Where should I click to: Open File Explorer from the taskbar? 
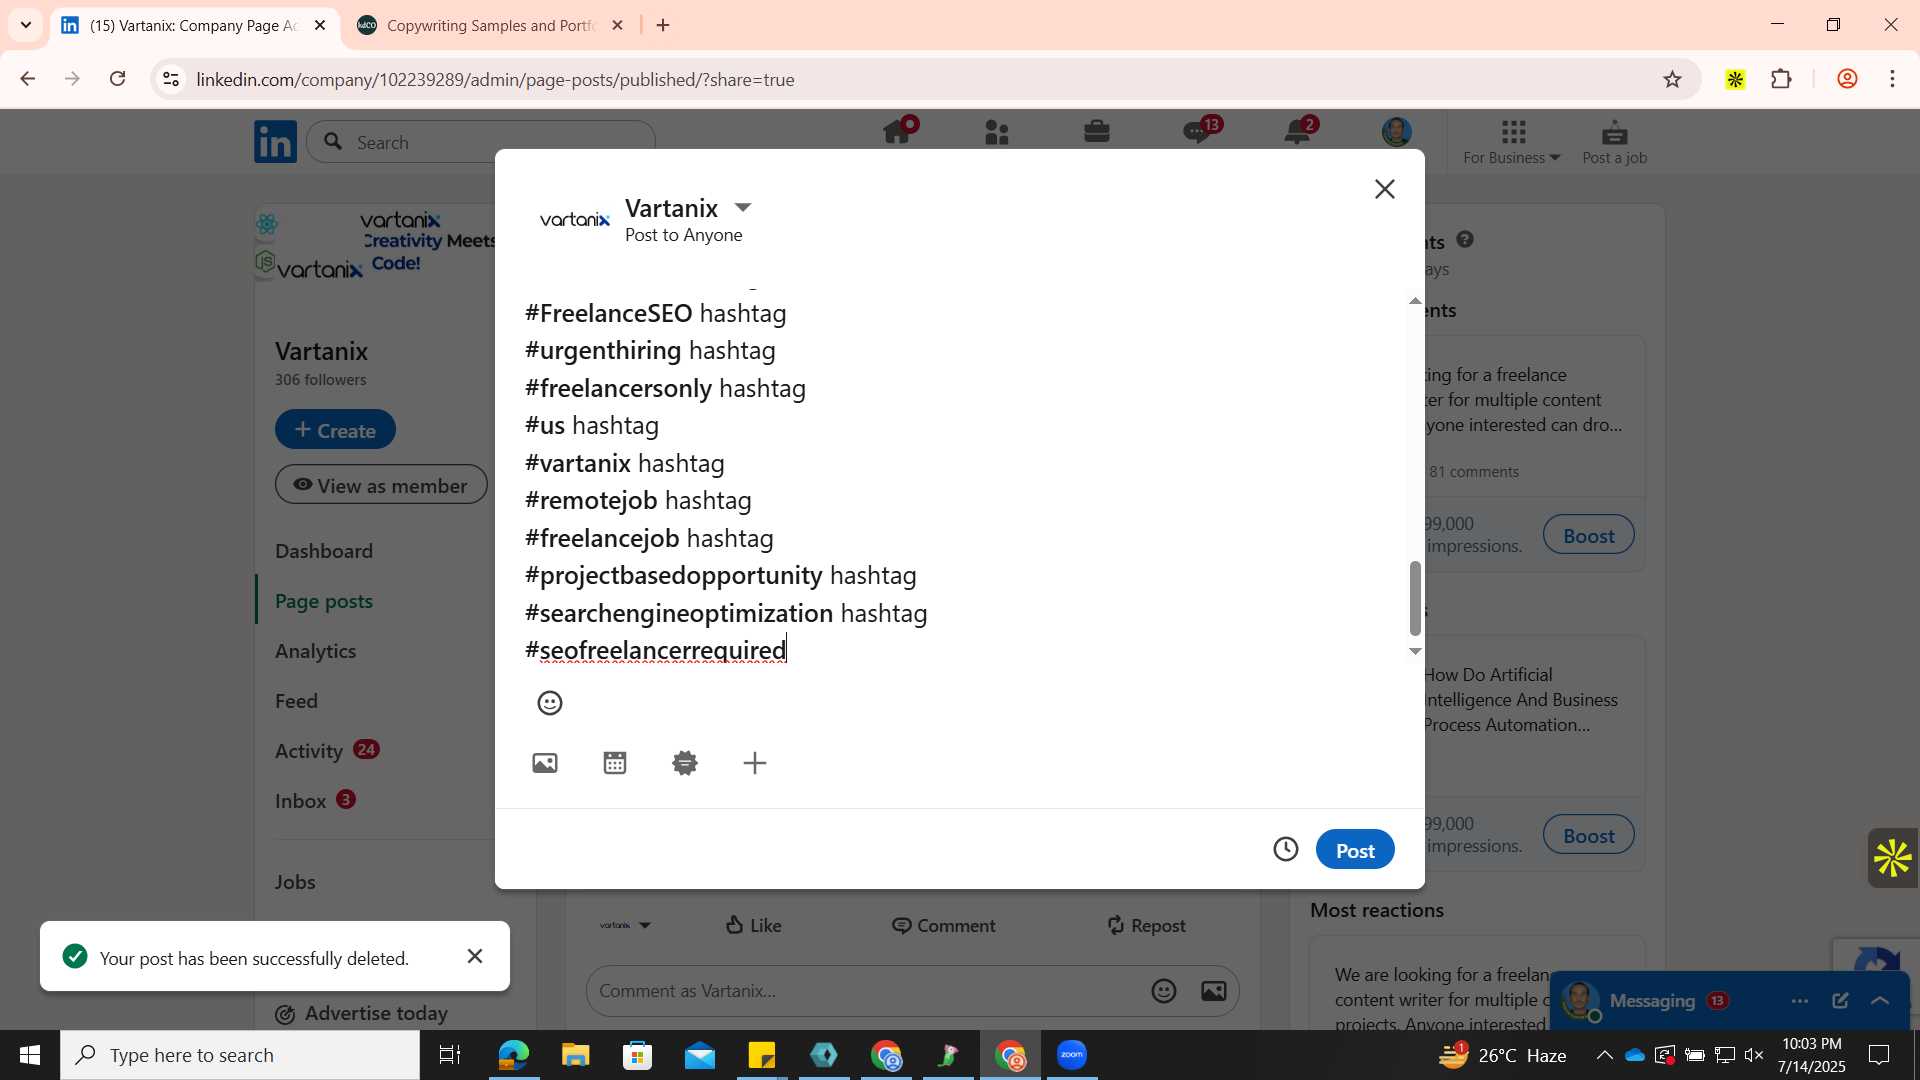[x=575, y=1055]
